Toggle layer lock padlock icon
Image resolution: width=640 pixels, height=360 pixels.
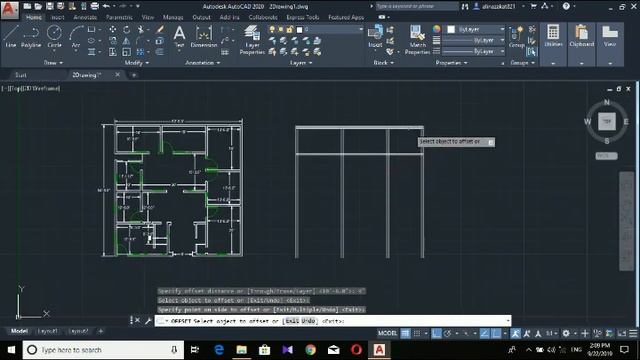(x=290, y=29)
